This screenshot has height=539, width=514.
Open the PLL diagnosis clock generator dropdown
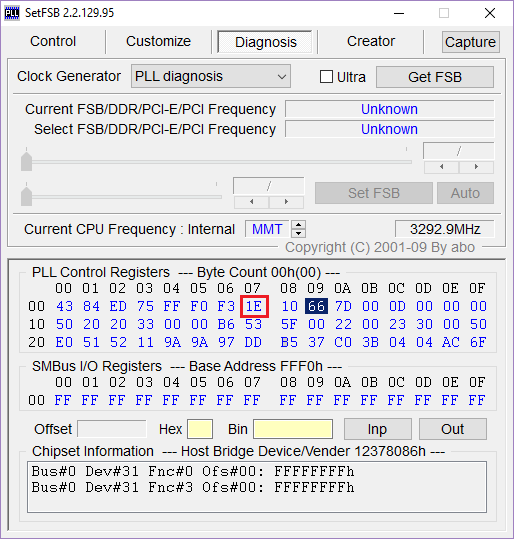[x=211, y=76]
